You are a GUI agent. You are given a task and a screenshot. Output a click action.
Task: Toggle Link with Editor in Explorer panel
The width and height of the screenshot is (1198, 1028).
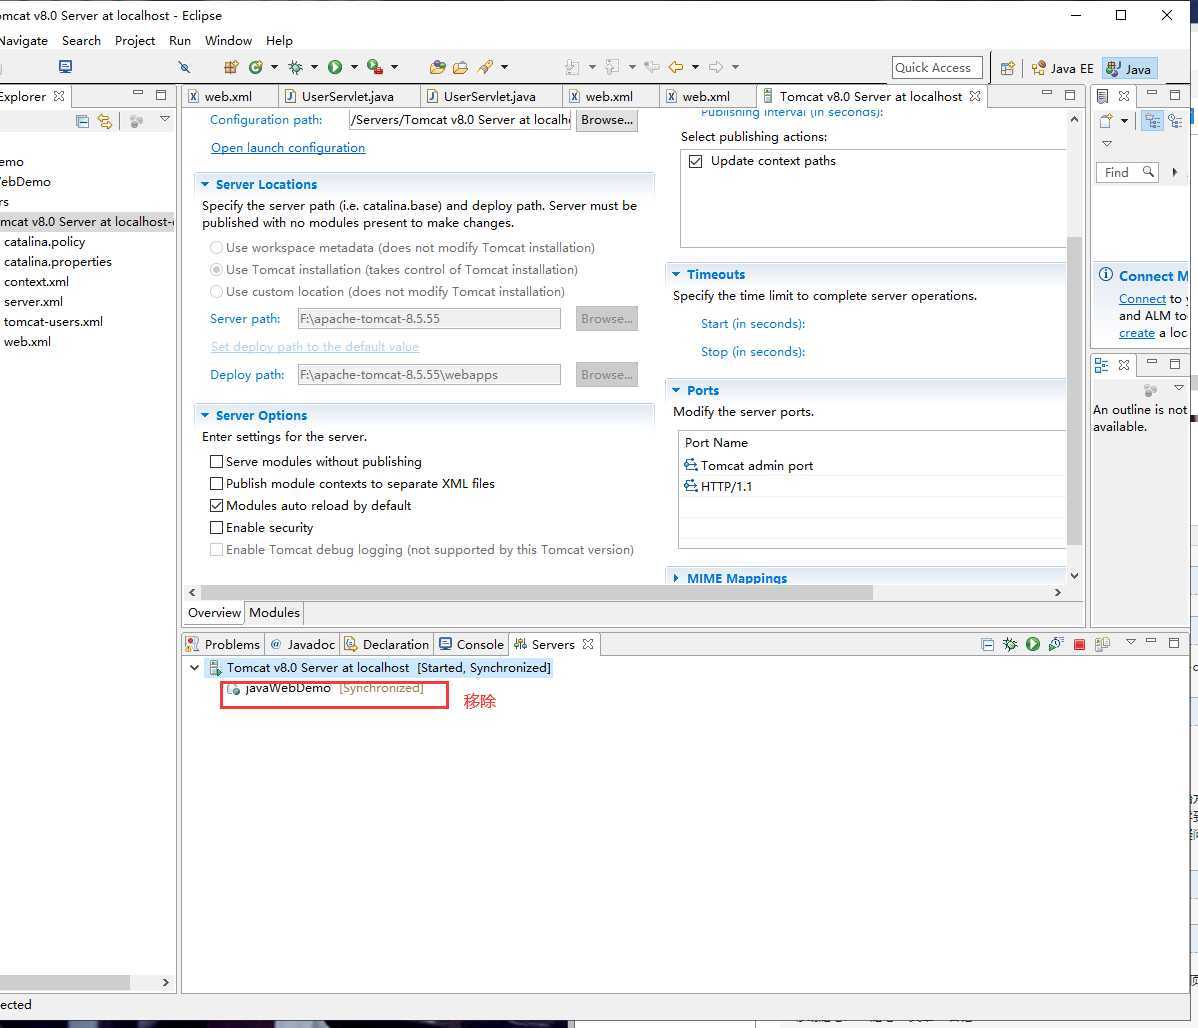coord(105,121)
